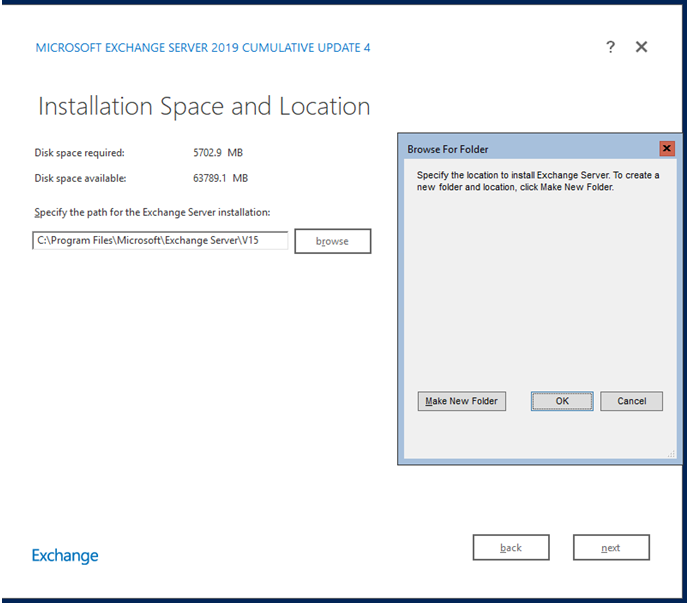689x605 pixels.
Task: Go to previous page with back
Action: pos(511,547)
